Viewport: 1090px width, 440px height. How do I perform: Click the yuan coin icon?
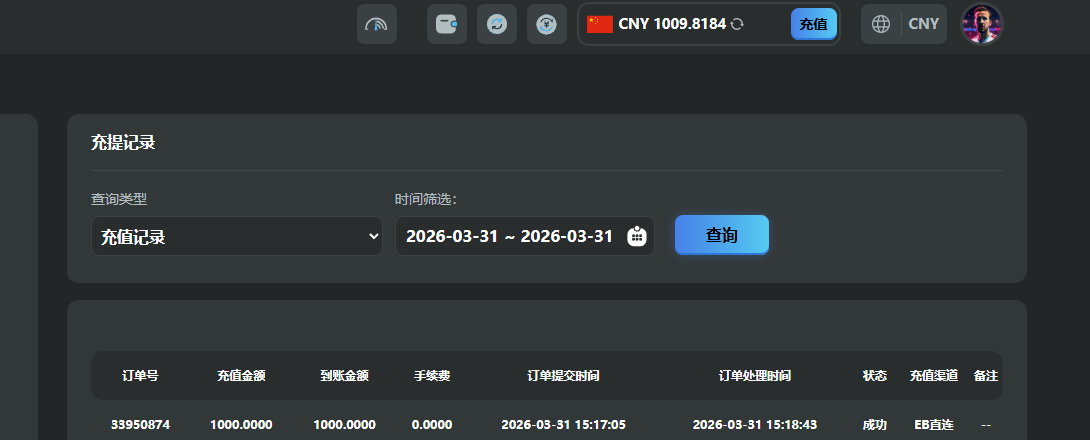(547, 24)
